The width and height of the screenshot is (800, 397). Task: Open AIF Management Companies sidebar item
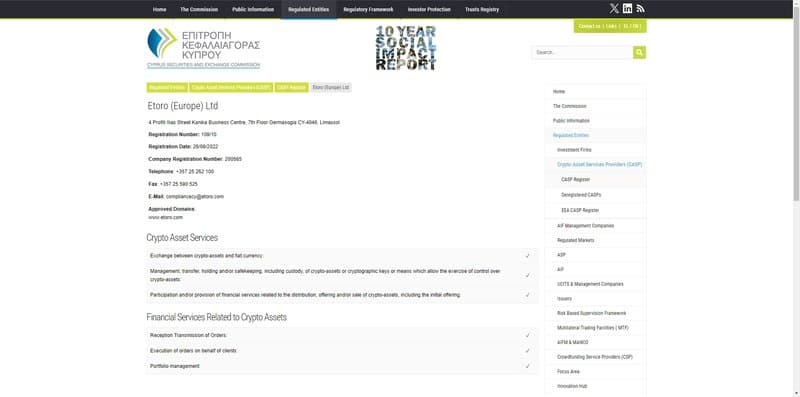point(585,226)
